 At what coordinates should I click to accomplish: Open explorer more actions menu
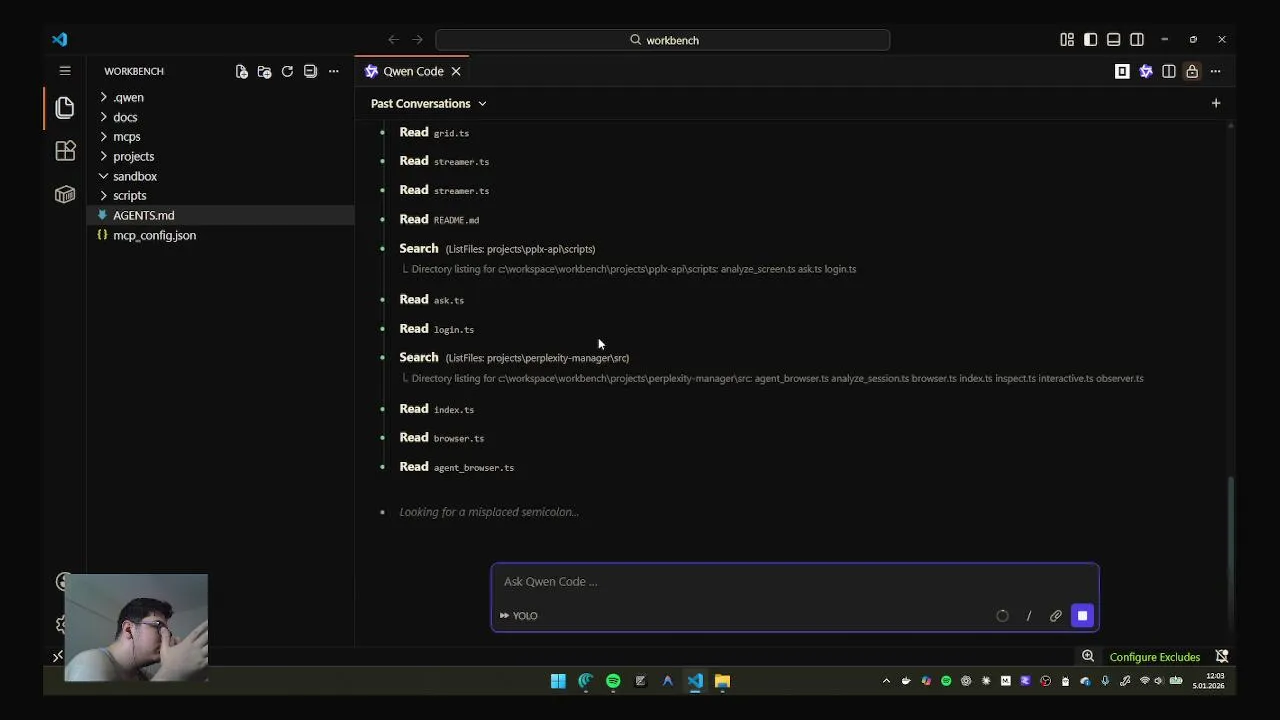click(334, 71)
